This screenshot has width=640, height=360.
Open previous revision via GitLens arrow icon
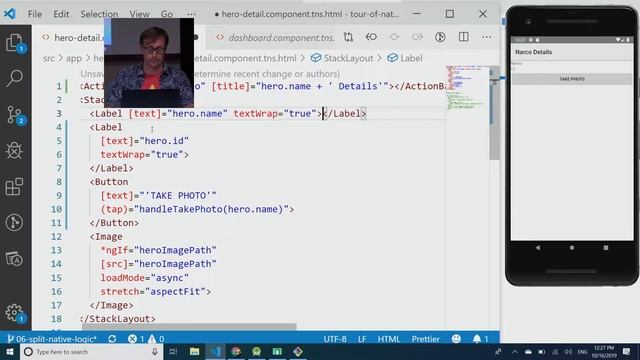point(371,38)
